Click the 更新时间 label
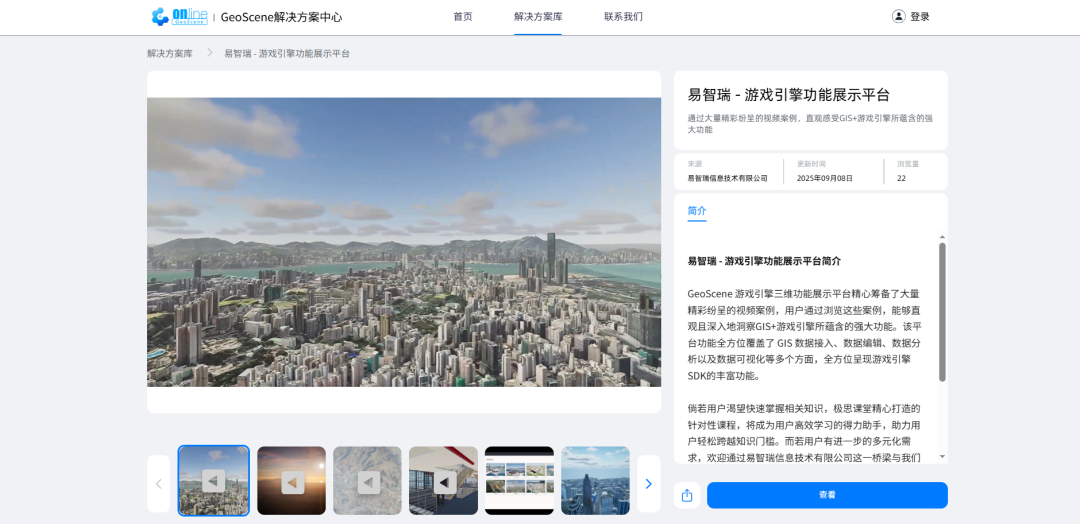This screenshot has width=1080, height=524. [x=811, y=165]
